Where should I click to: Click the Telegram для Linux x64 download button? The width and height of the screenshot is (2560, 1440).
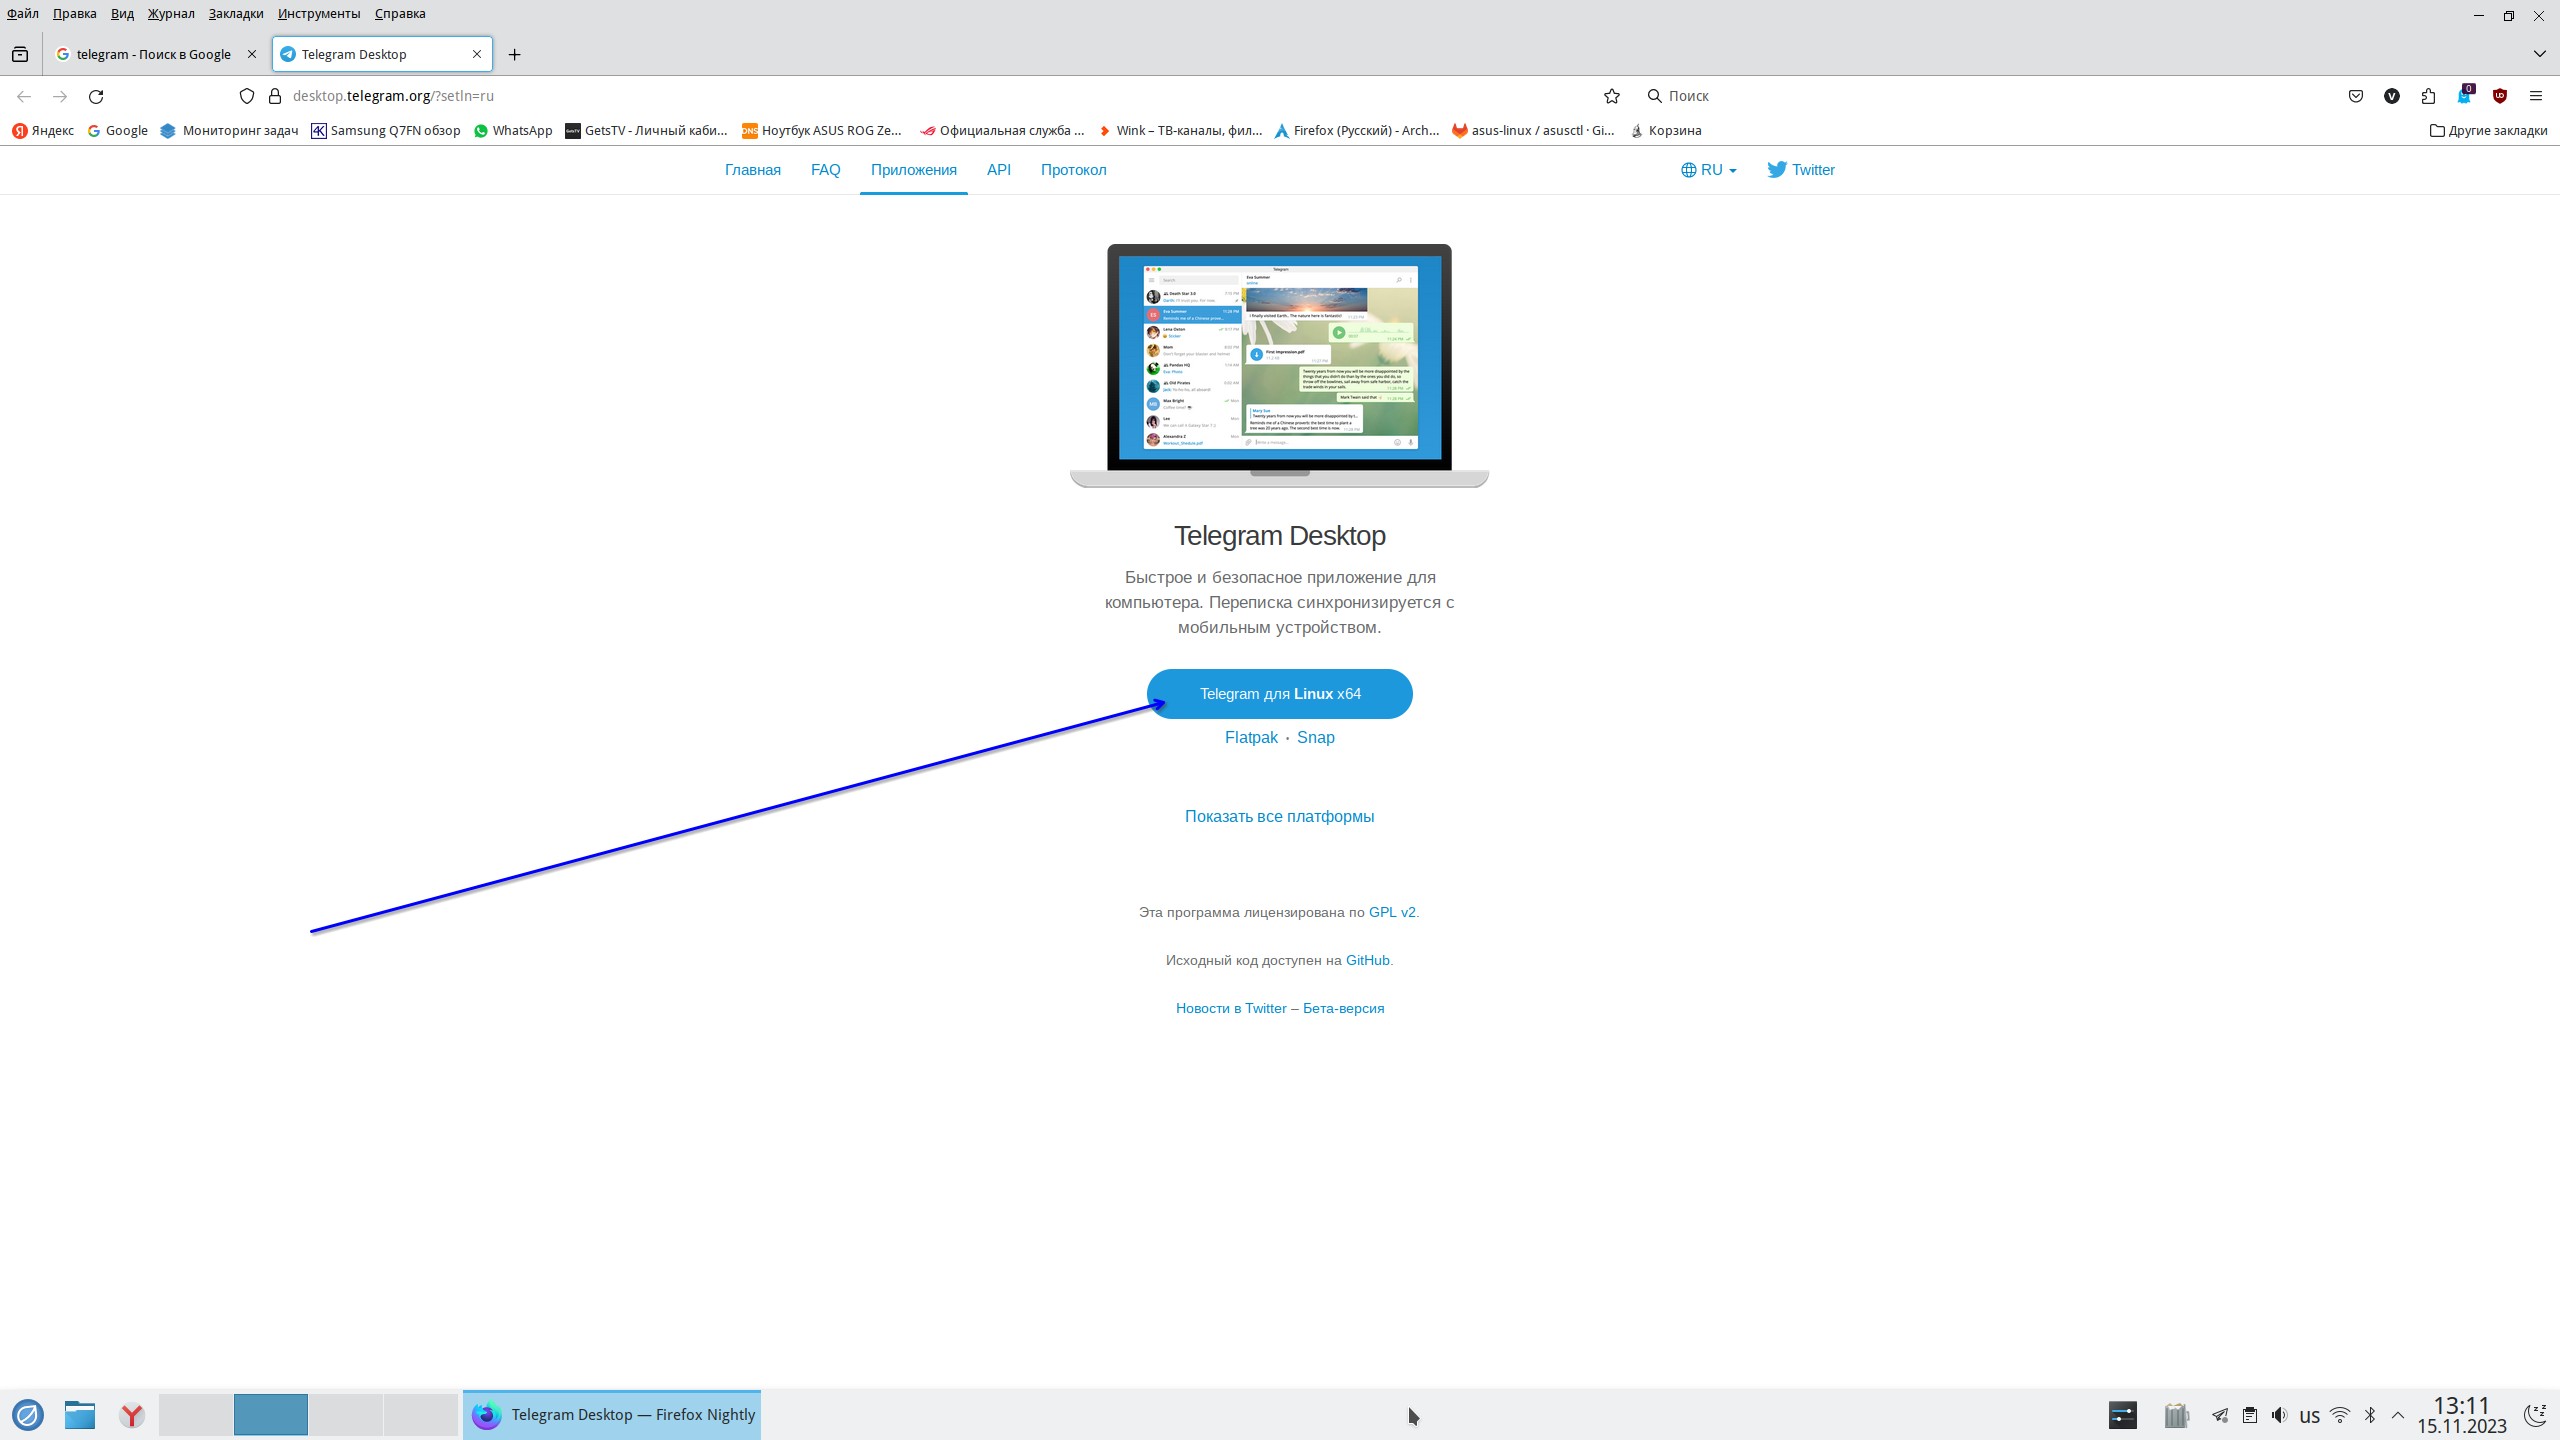(1279, 694)
